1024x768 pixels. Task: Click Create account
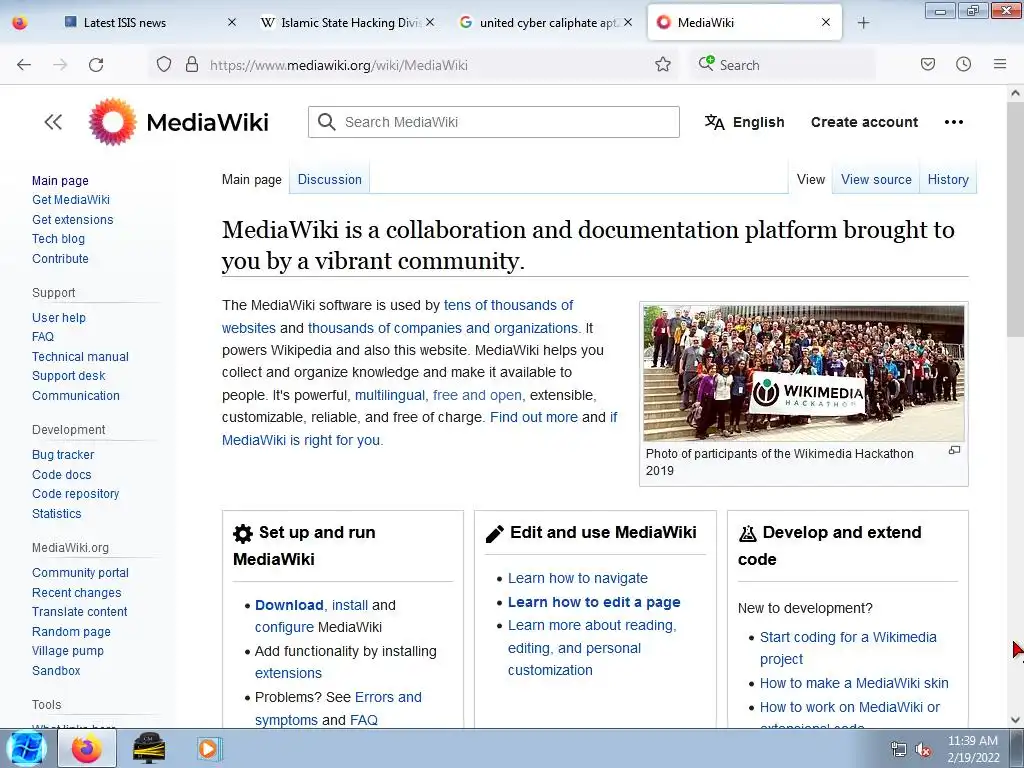(x=864, y=122)
